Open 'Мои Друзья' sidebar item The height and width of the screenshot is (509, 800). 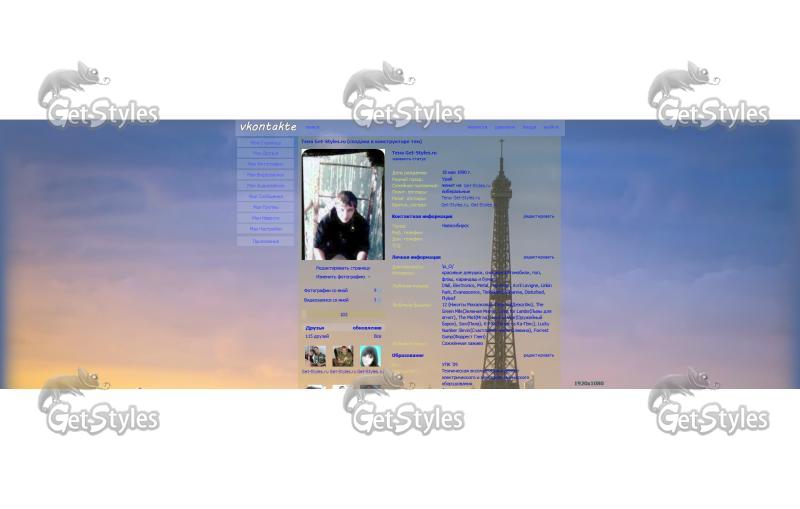click(x=266, y=154)
